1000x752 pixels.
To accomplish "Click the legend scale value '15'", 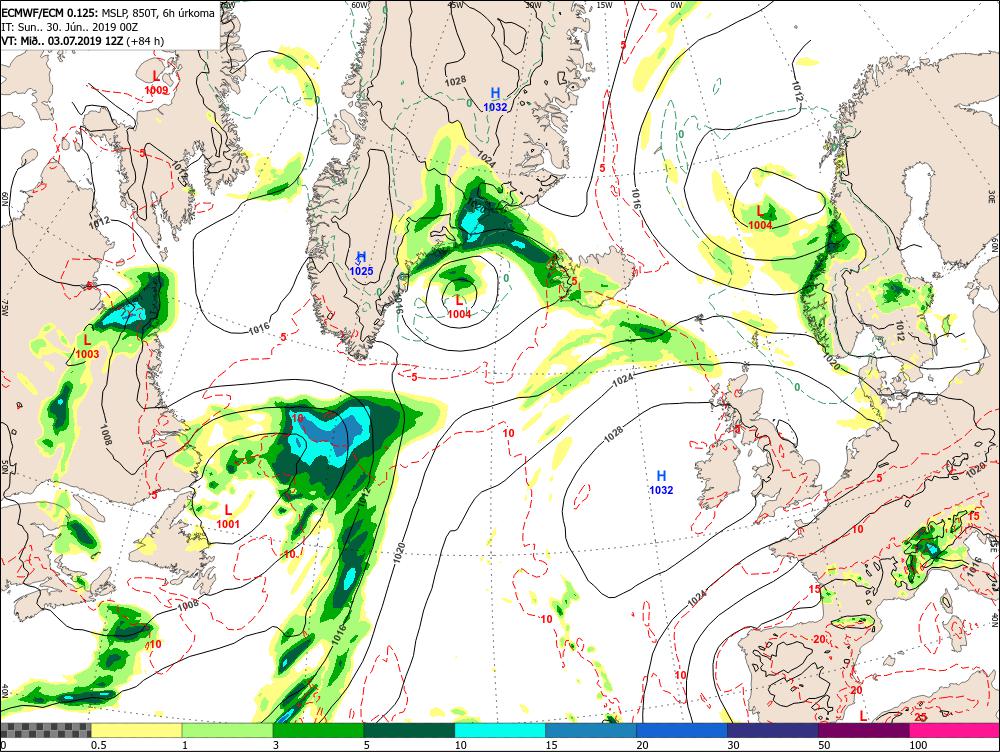I will [x=551, y=745].
